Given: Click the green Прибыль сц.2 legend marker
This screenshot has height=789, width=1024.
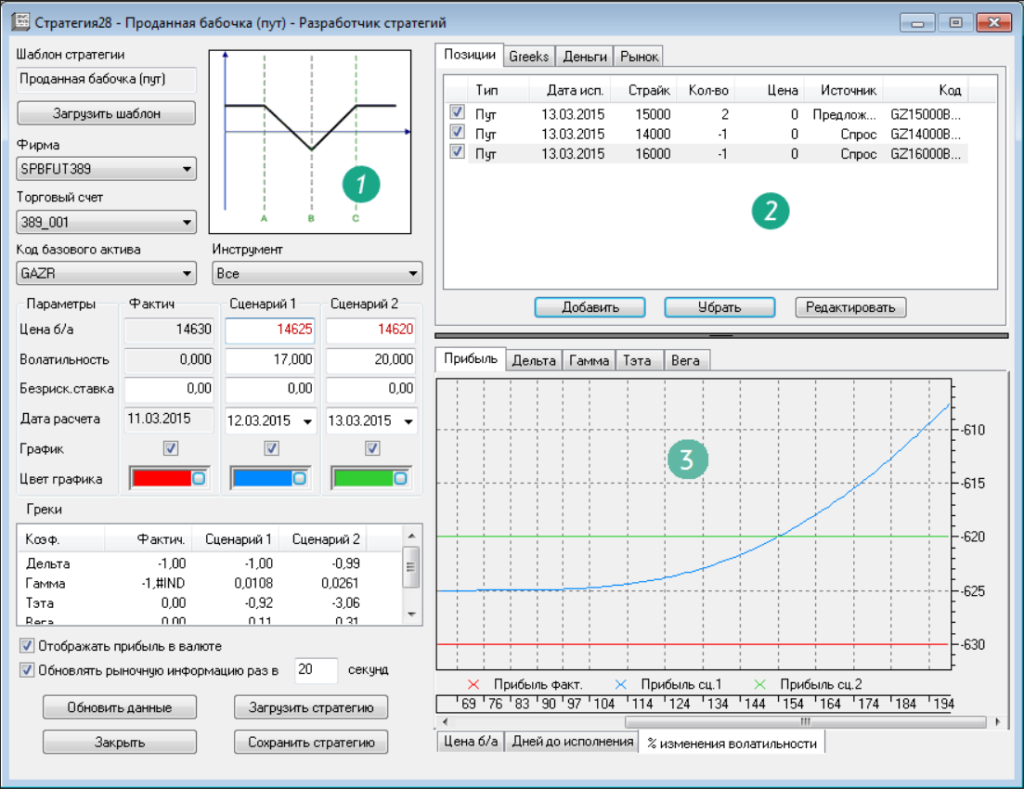Looking at the screenshot, I should tap(760, 685).
